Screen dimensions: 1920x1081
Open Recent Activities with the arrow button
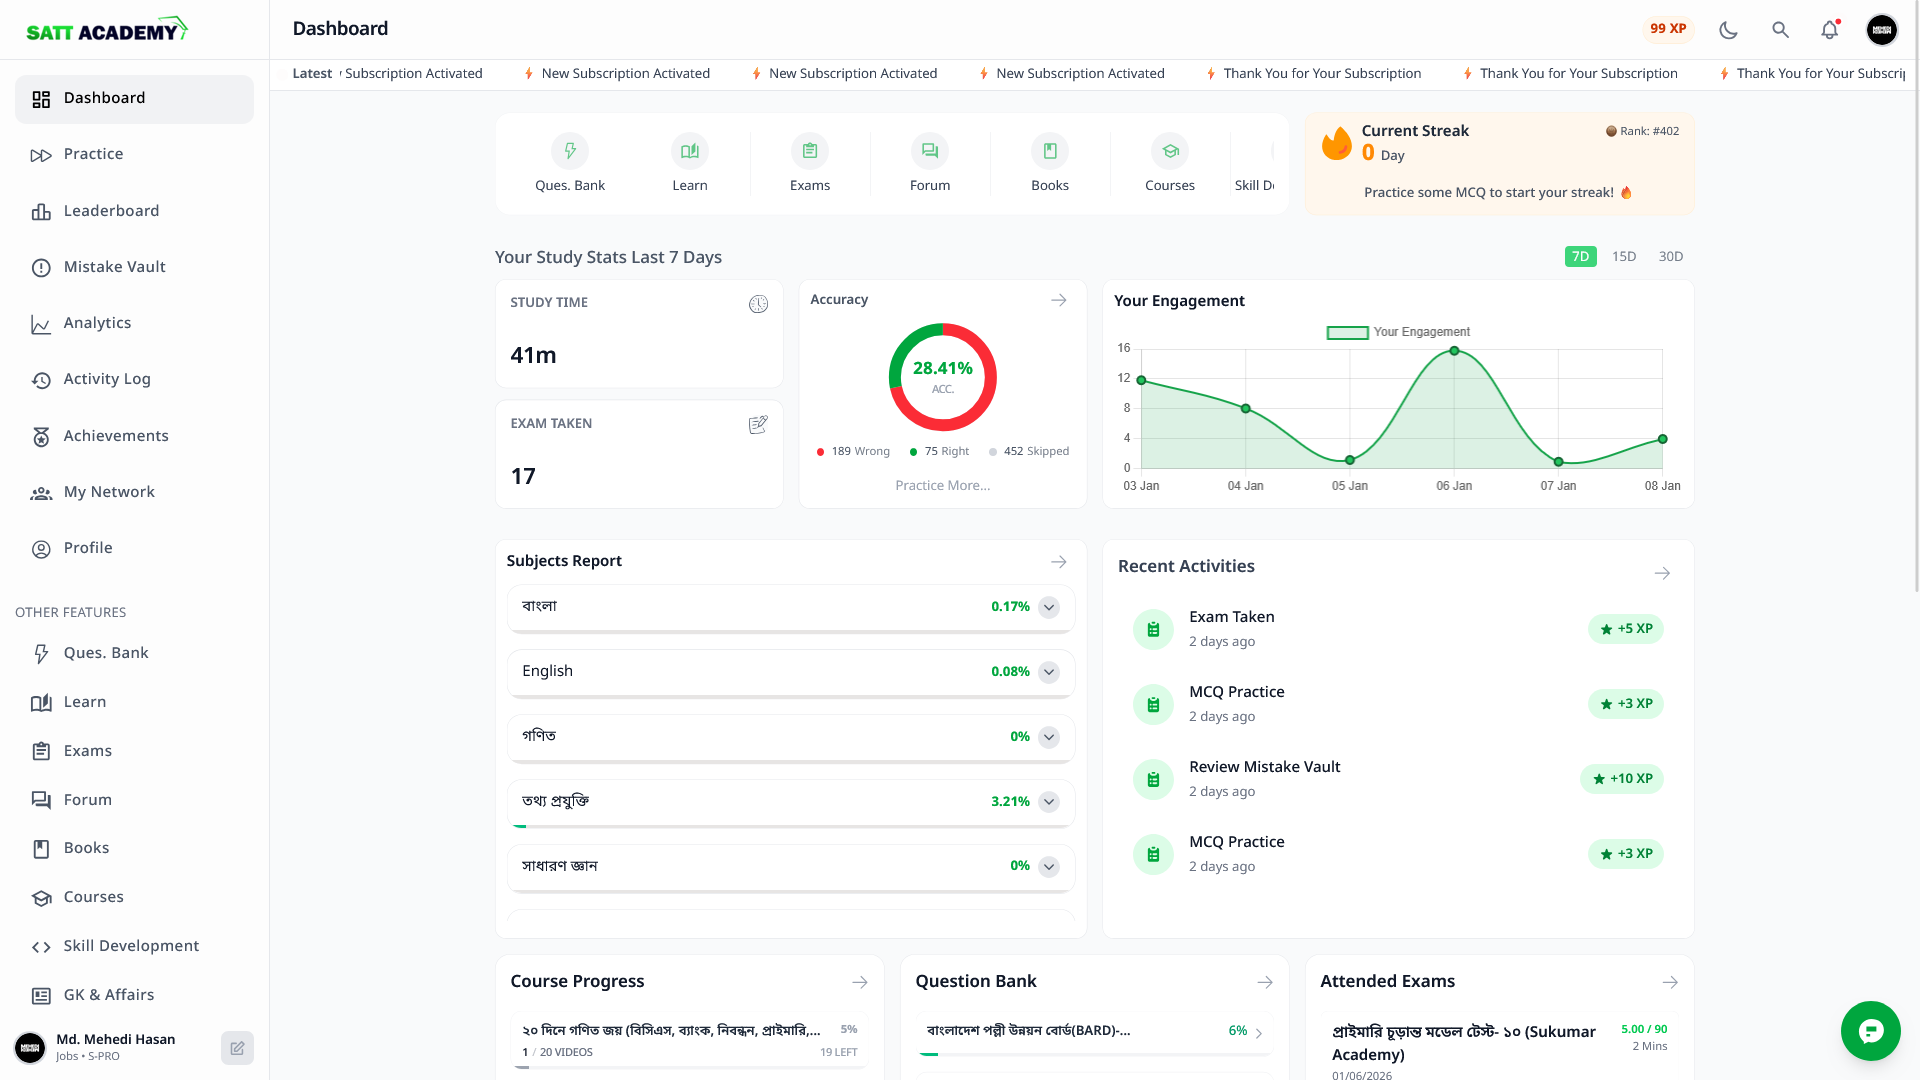[x=1662, y=573]
